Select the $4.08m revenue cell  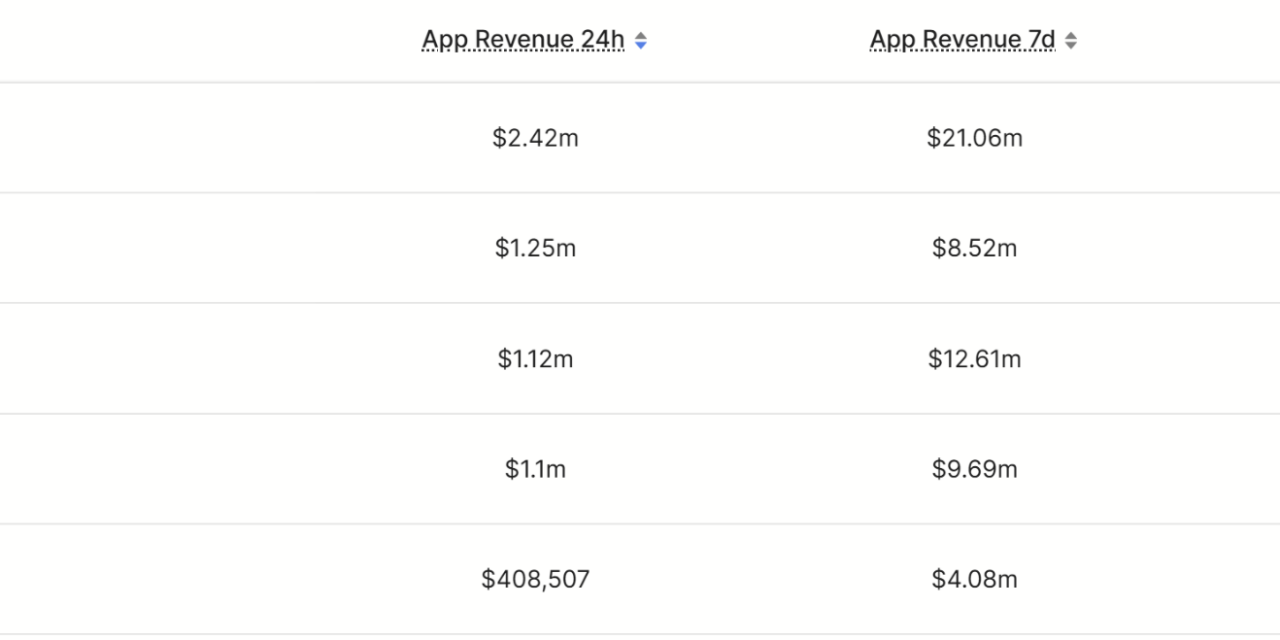point(975,579)
